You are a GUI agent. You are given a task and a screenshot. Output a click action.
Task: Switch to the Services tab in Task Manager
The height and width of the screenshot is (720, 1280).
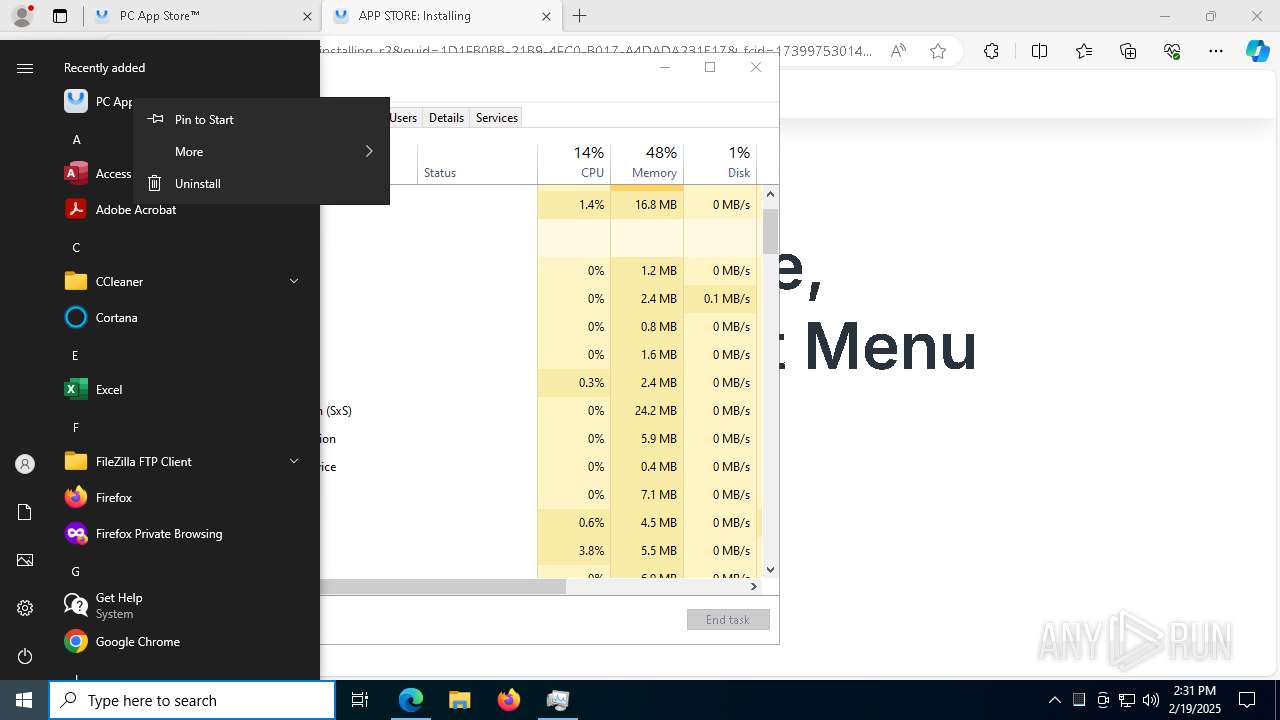click(x=497, y=117)
